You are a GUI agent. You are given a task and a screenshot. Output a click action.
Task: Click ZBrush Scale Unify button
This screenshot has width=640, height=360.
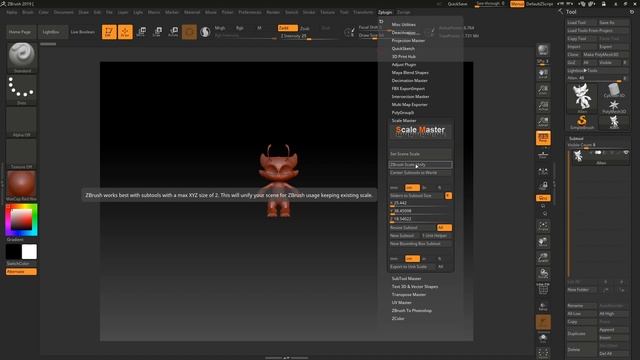click(x=420, y=164)
